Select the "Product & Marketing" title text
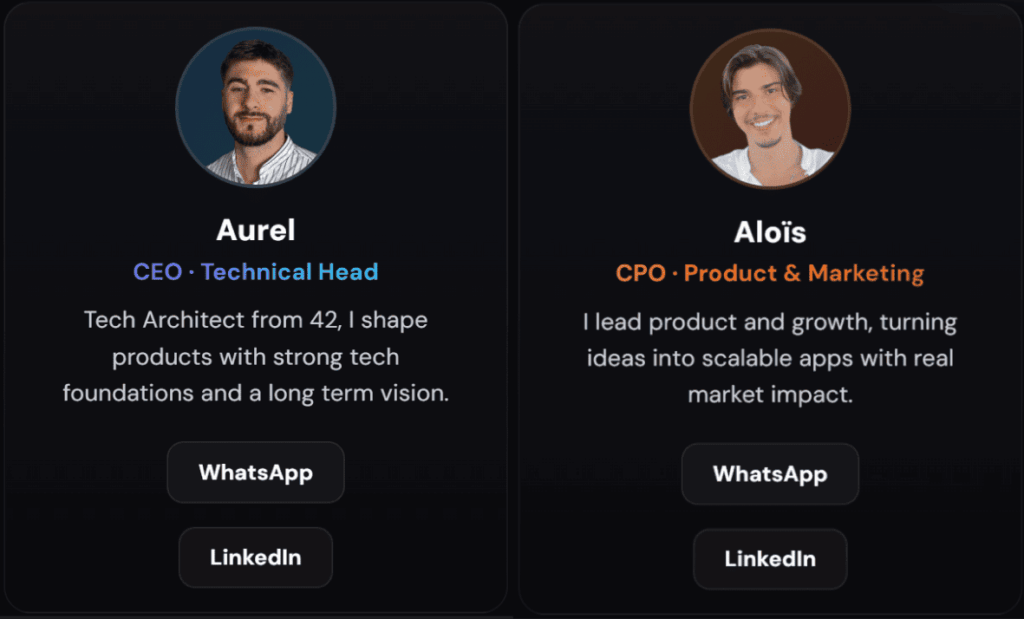 804,273
